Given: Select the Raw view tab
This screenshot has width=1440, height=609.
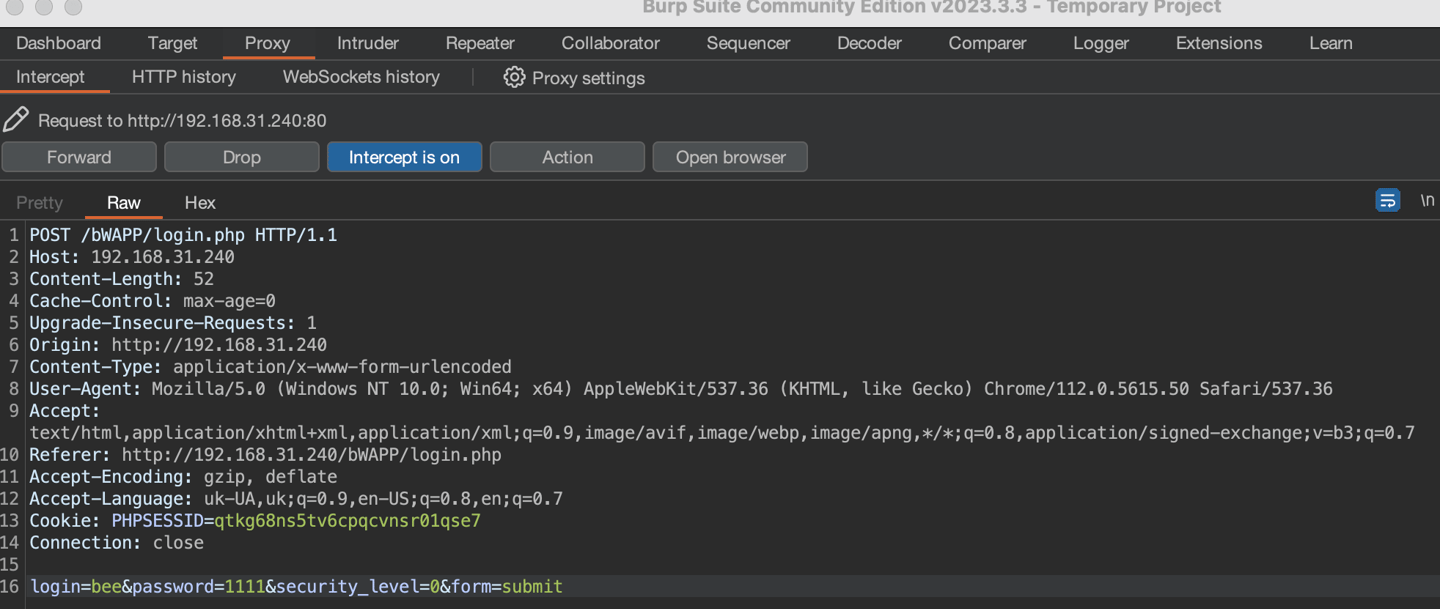Looking at the screenshot, I should click(124, 202).
